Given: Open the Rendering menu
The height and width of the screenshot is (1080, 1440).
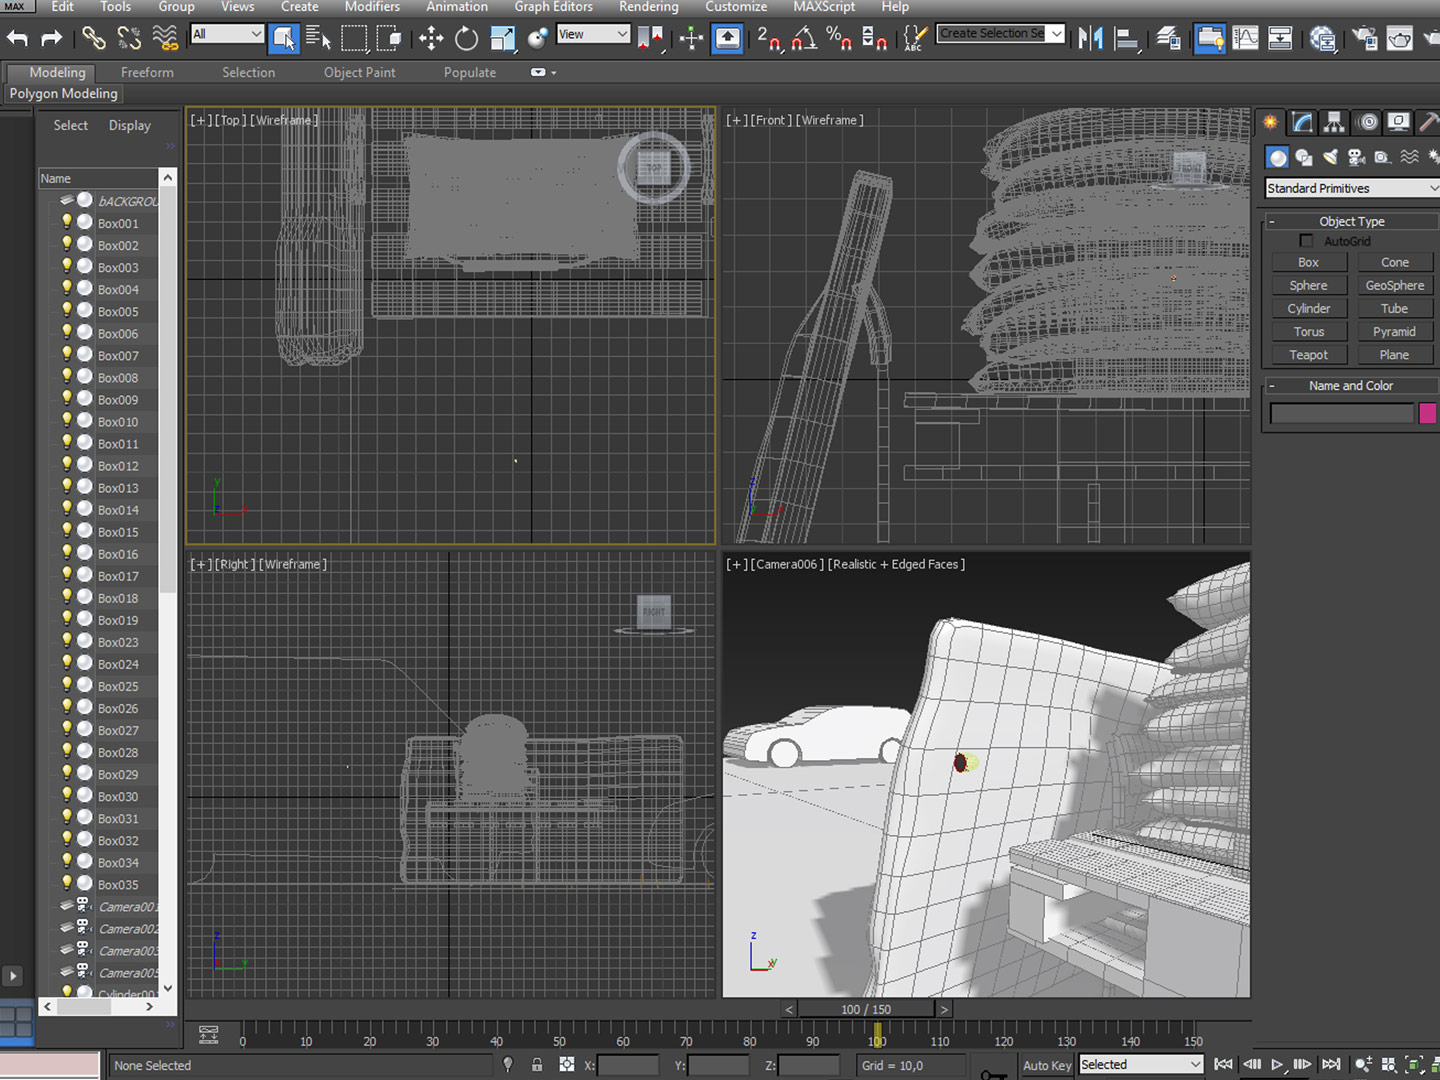Looking at the screenshot, I should pyautogui.click(x=648, y=7).
